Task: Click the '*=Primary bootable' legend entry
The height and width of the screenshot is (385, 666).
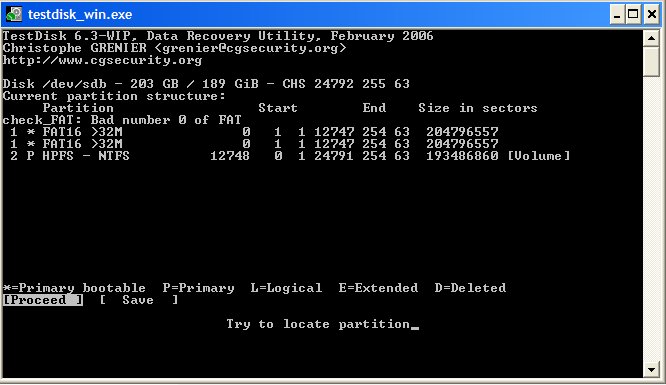Action: point(74,288)
